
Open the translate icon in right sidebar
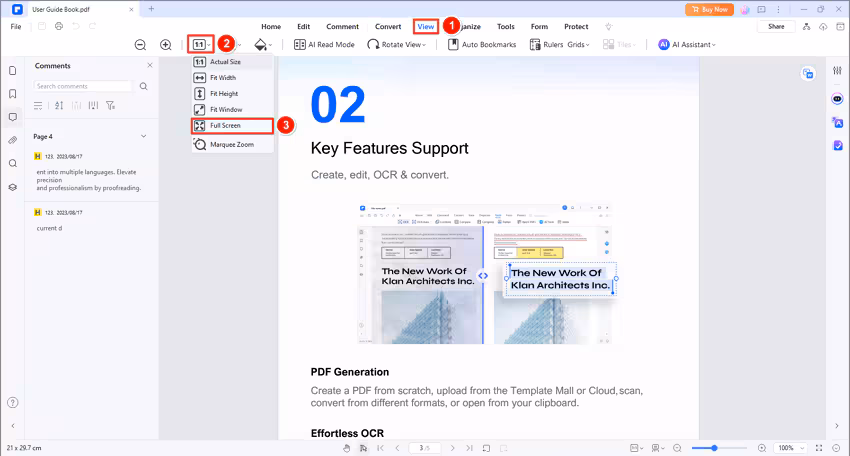pyautogui.click(x=837, y=123)
